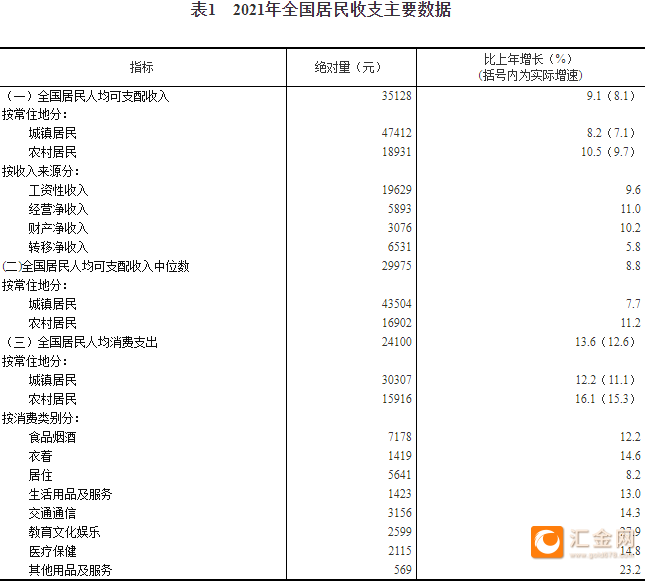Screen dimensions: 651x581
Task: Click growth value 10.2
Action: click(631, 228)
